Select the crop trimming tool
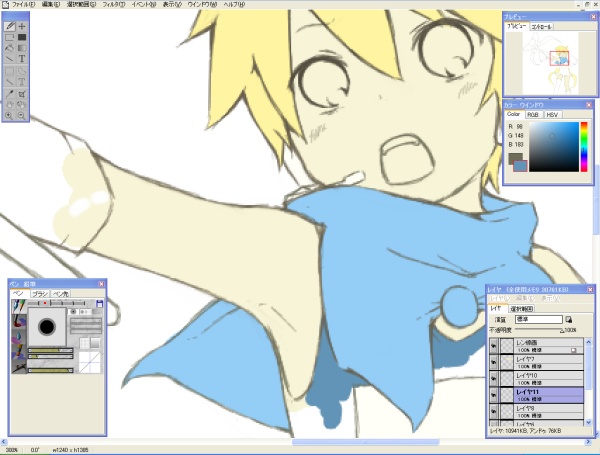Image resolution: width=600 pixels, height=455 pixels. coord(22,94)
